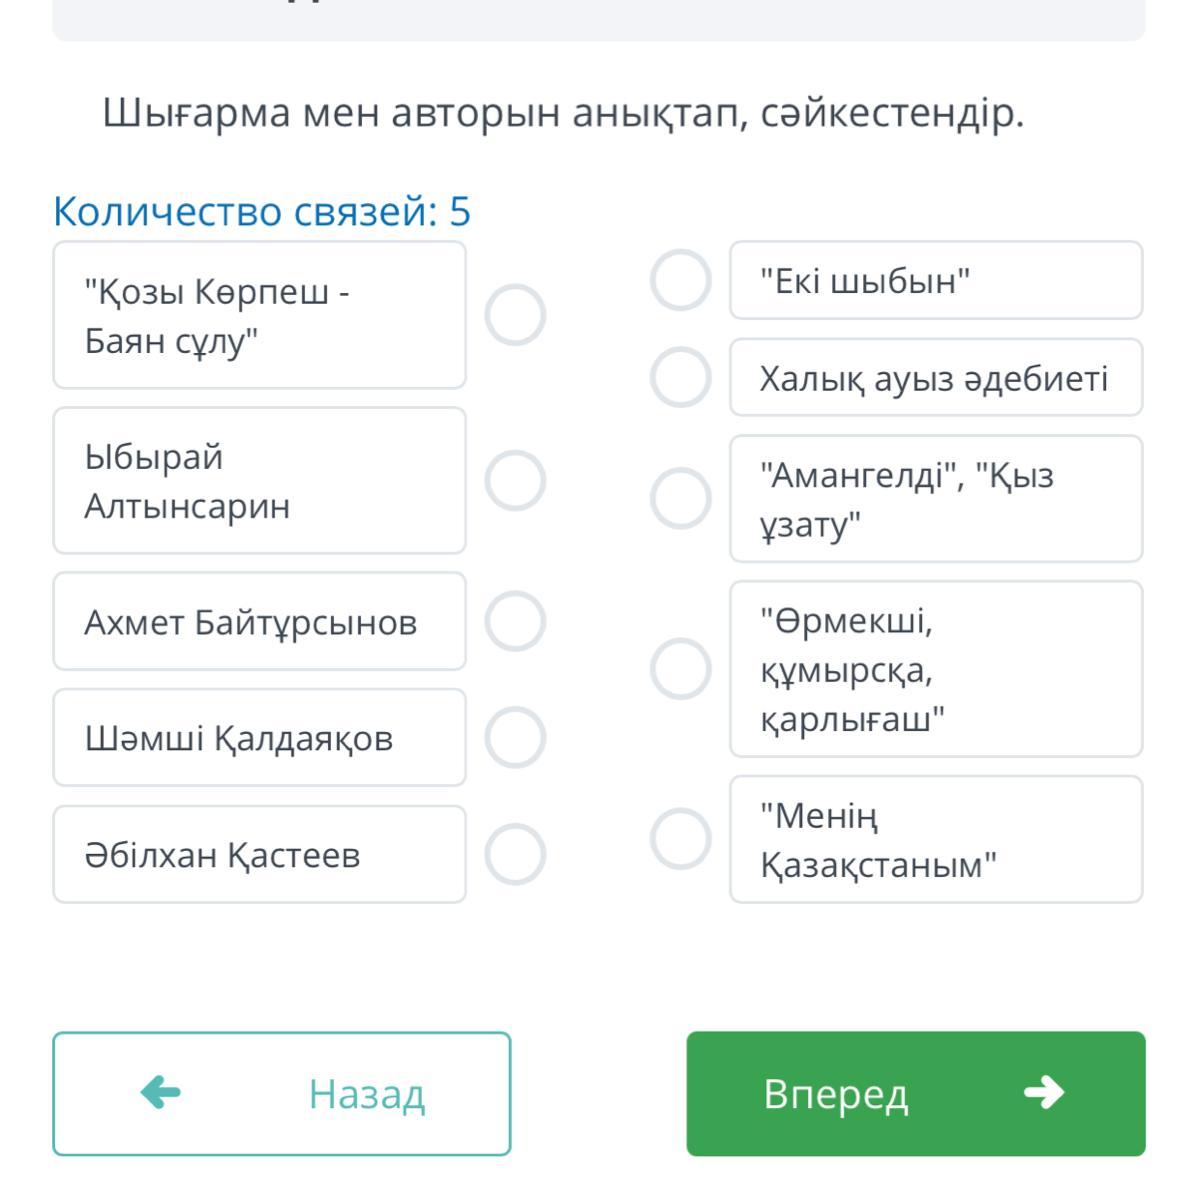
Task: Select connector circle beside "Екі шыбын"
Action: 681,280
